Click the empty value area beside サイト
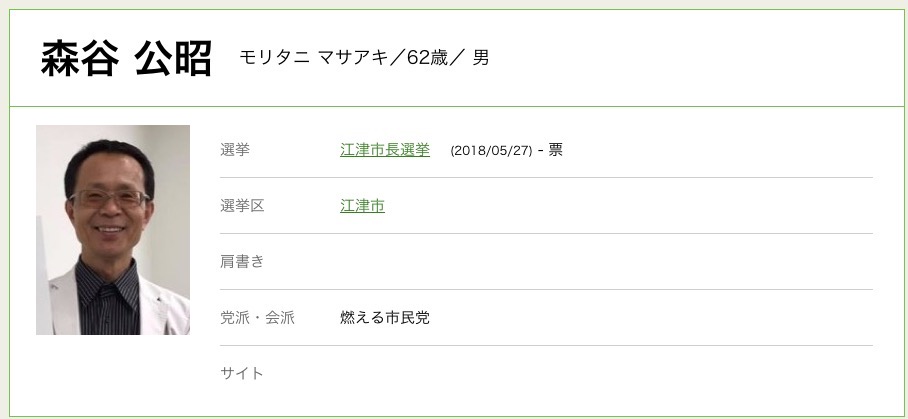 [x=600, y=373]
